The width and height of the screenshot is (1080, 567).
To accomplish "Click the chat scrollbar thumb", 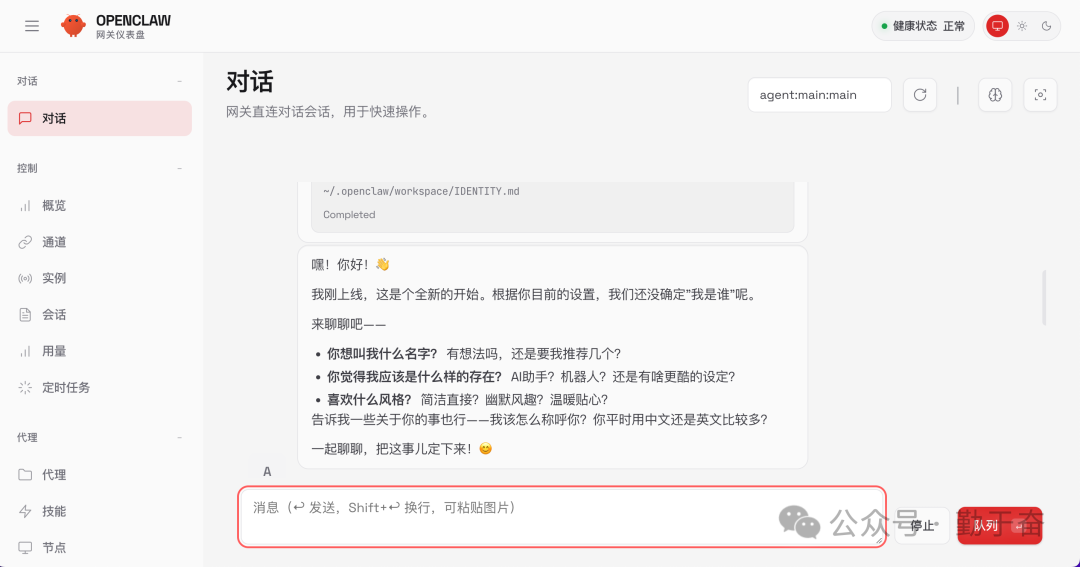I will coord(1044,298).
